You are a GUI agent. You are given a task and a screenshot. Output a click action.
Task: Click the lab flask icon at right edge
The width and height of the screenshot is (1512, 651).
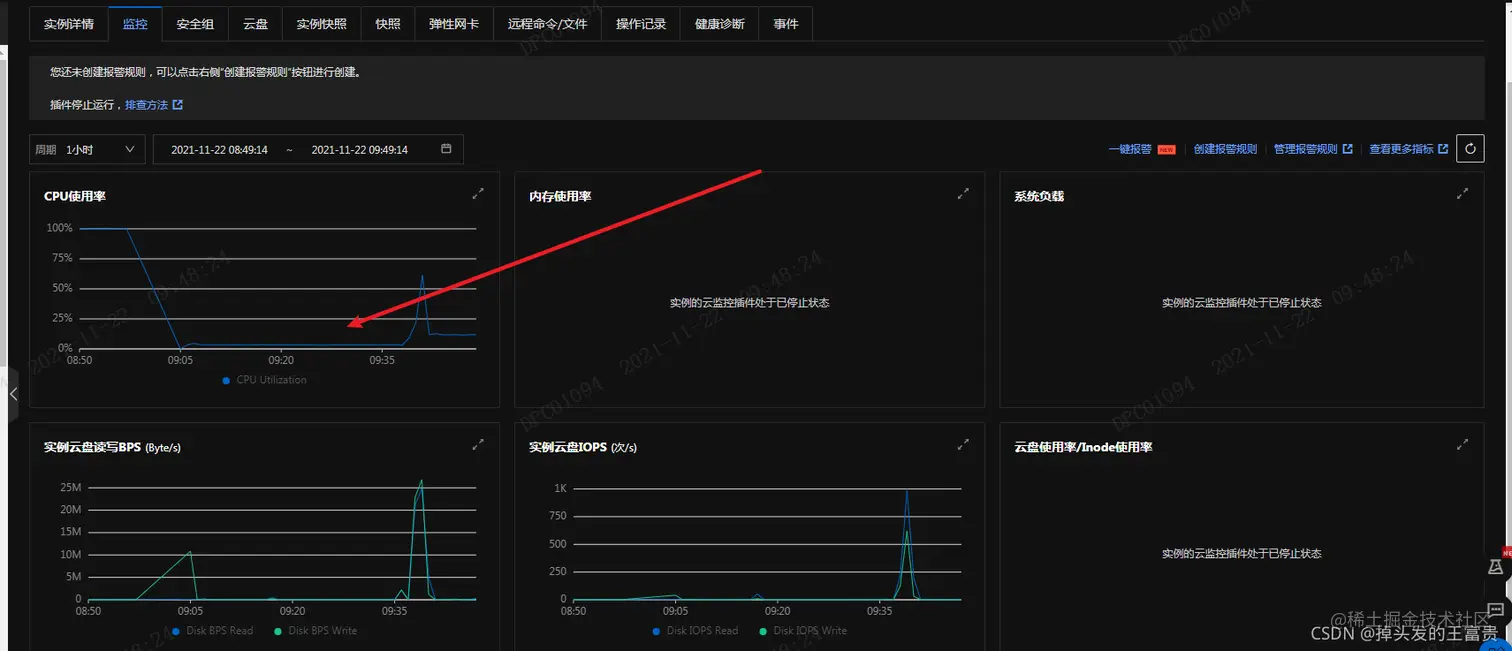point(1496,567)
